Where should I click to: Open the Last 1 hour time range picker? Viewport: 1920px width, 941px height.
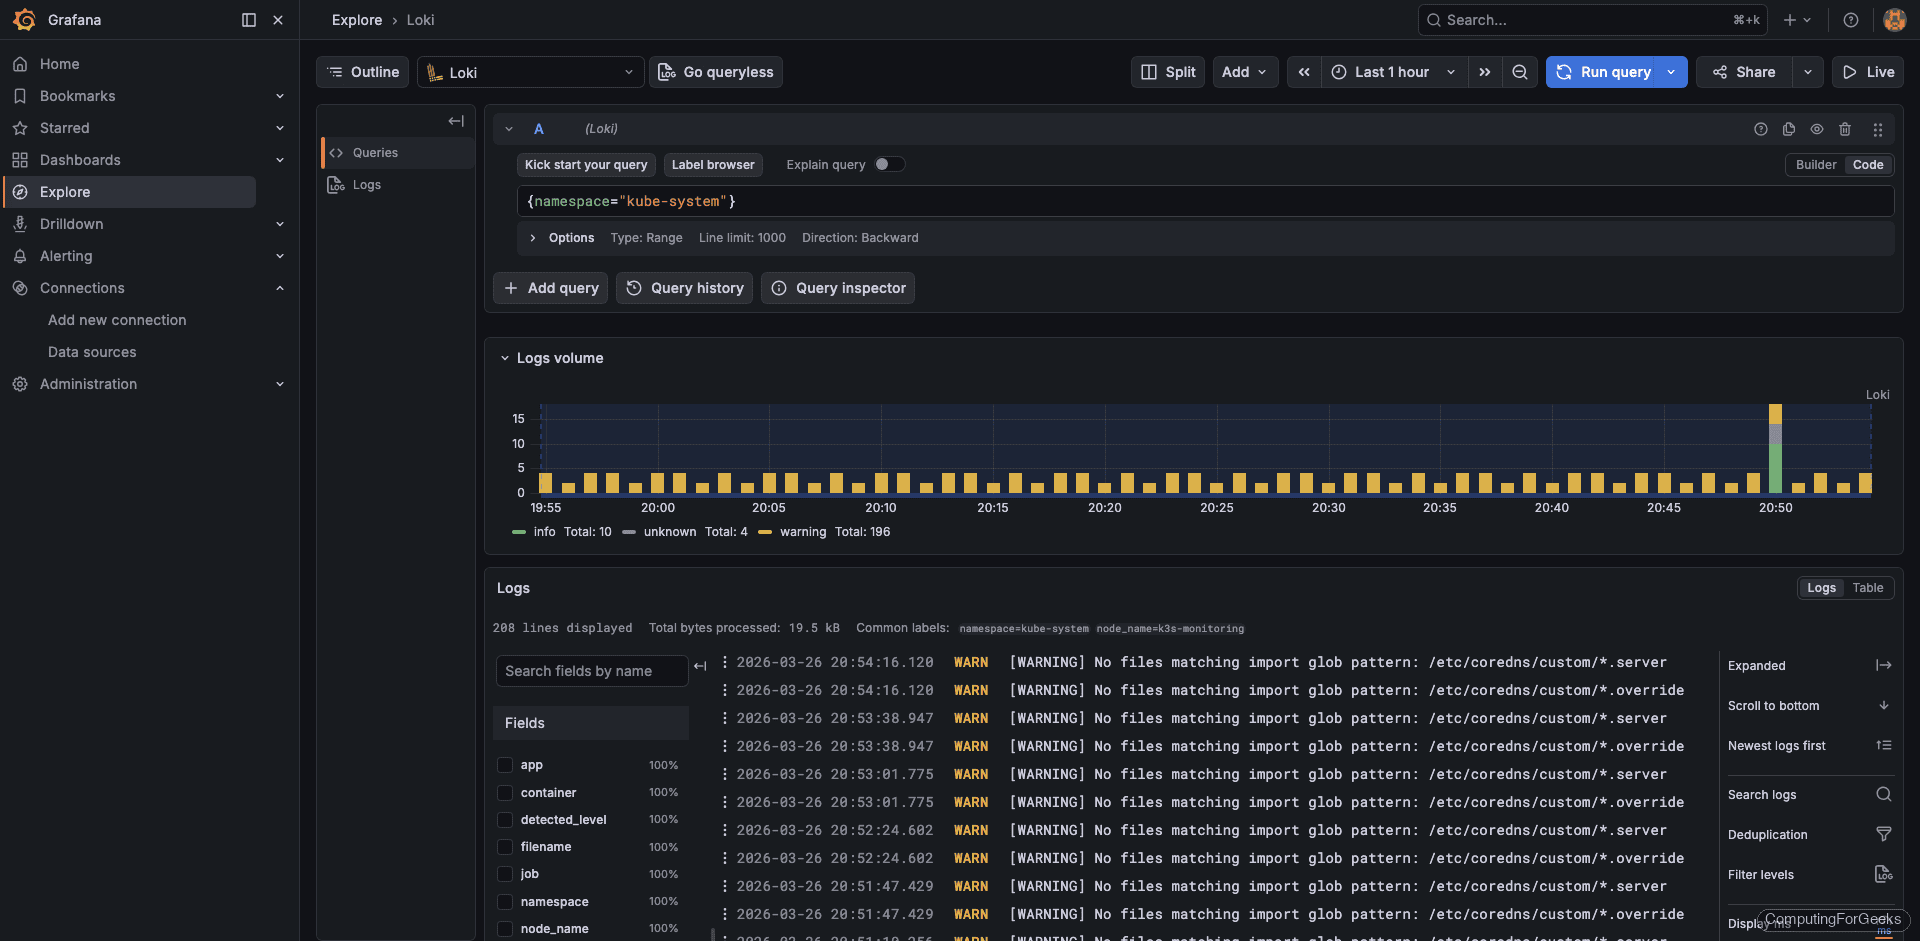click(x=1393, y=72)
